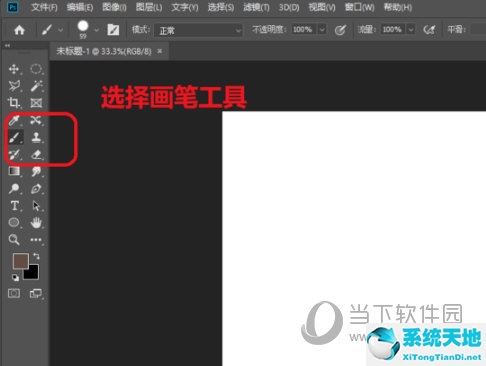
Task: Open brush tool preset dropdown arrow
Action: tap(60, 30)
